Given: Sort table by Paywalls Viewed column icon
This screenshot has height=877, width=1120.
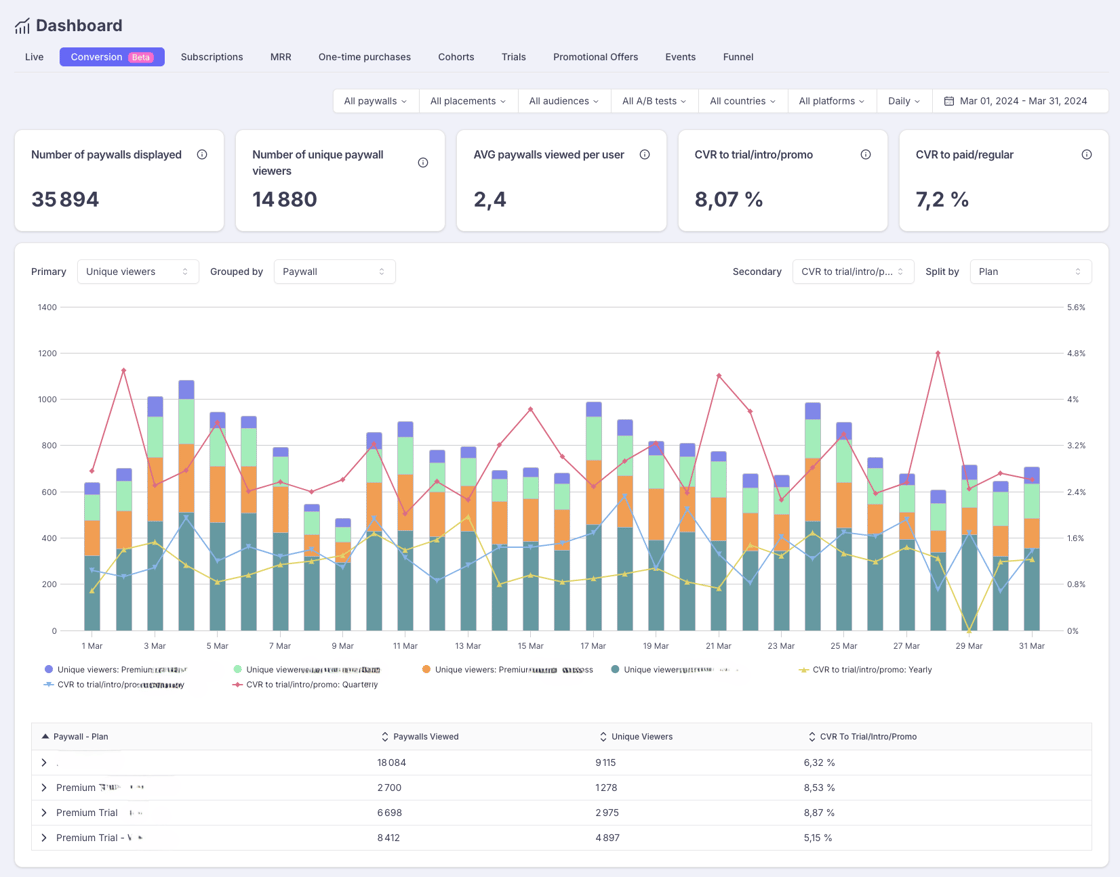Looking at the screenshot, I should pos(385,737).
